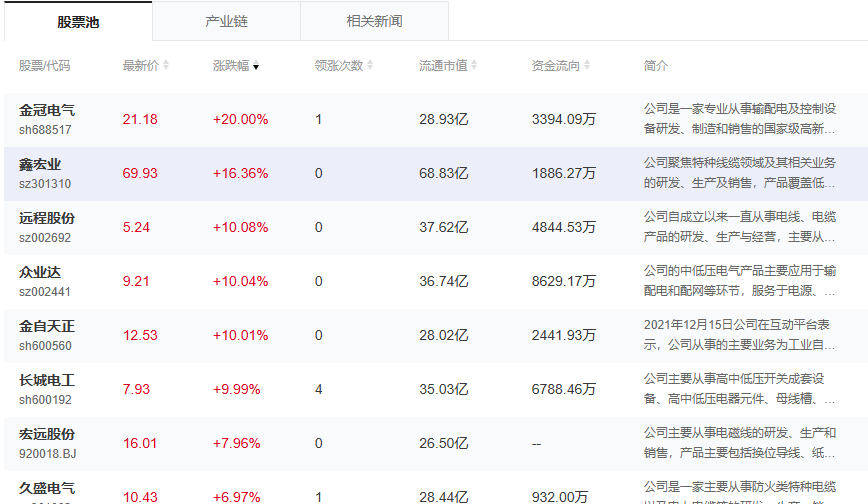The width and height of the screenshot is (868, 504).
Task: Click market cap 35.03亿
Action: [443, 389]
